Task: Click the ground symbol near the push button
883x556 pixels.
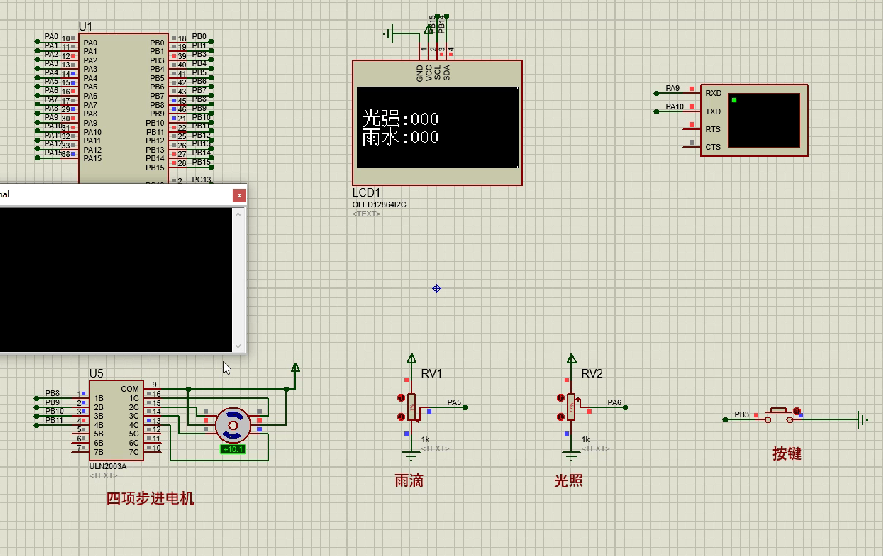Action: pyautogui.click(x=860, y=420)
